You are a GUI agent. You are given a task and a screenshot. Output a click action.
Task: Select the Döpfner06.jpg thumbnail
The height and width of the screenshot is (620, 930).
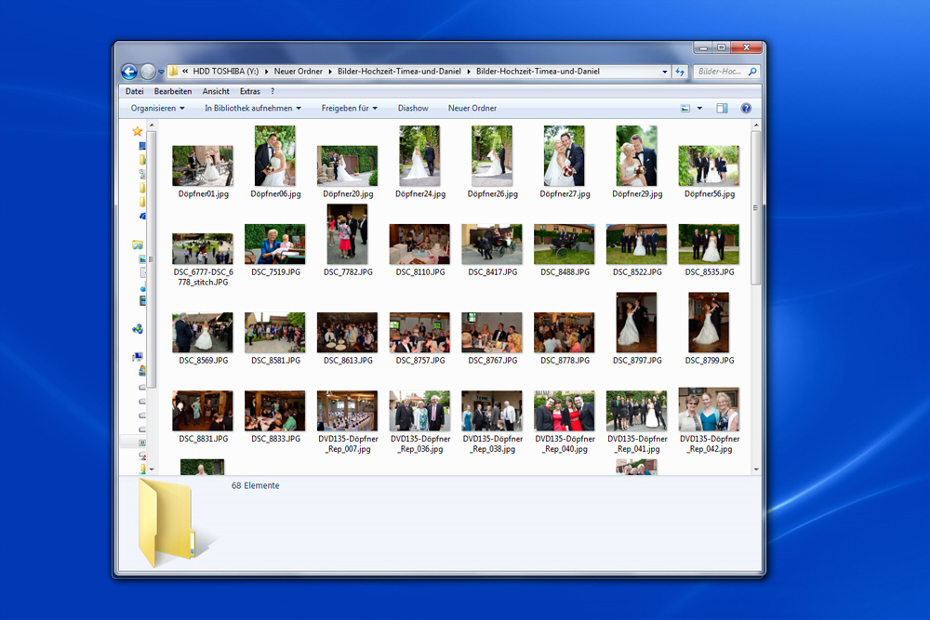pyautogui.click(x=275, y=156)
